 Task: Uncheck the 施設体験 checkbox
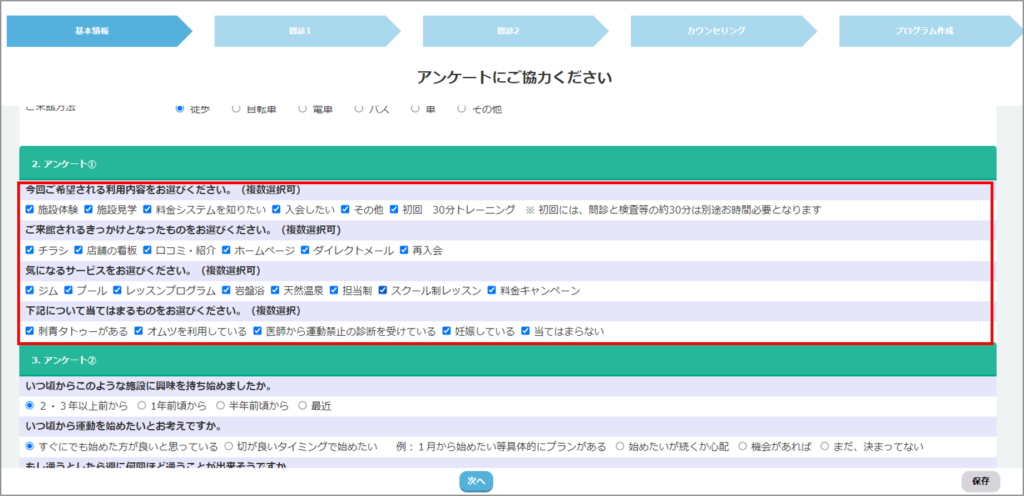point(30,210)
